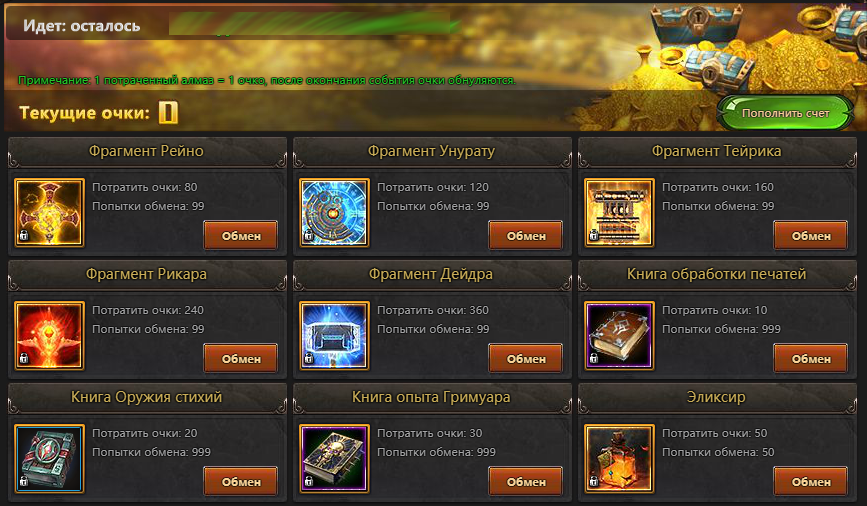Click the Книга обработки печатей book icon
Image resolution: width=867 pixels, height=506 pixels.
[x=619, y=336]
